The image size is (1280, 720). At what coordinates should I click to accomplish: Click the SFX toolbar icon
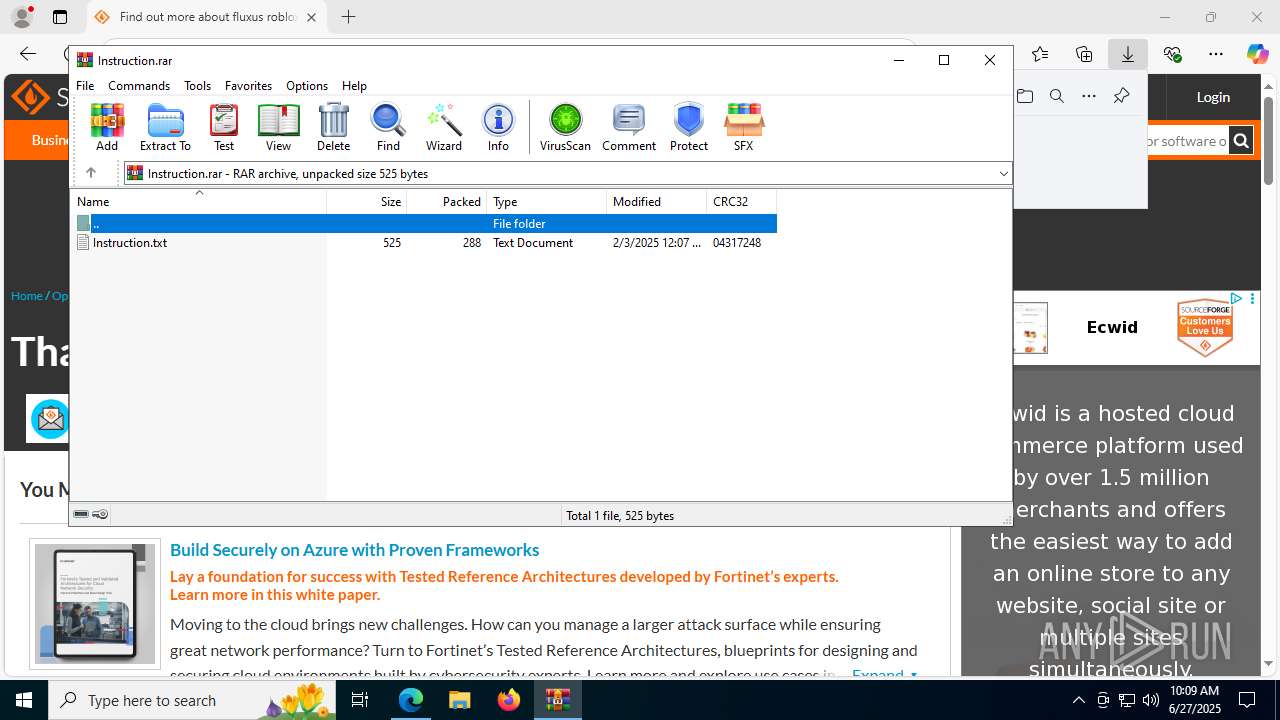coord(743,127)
